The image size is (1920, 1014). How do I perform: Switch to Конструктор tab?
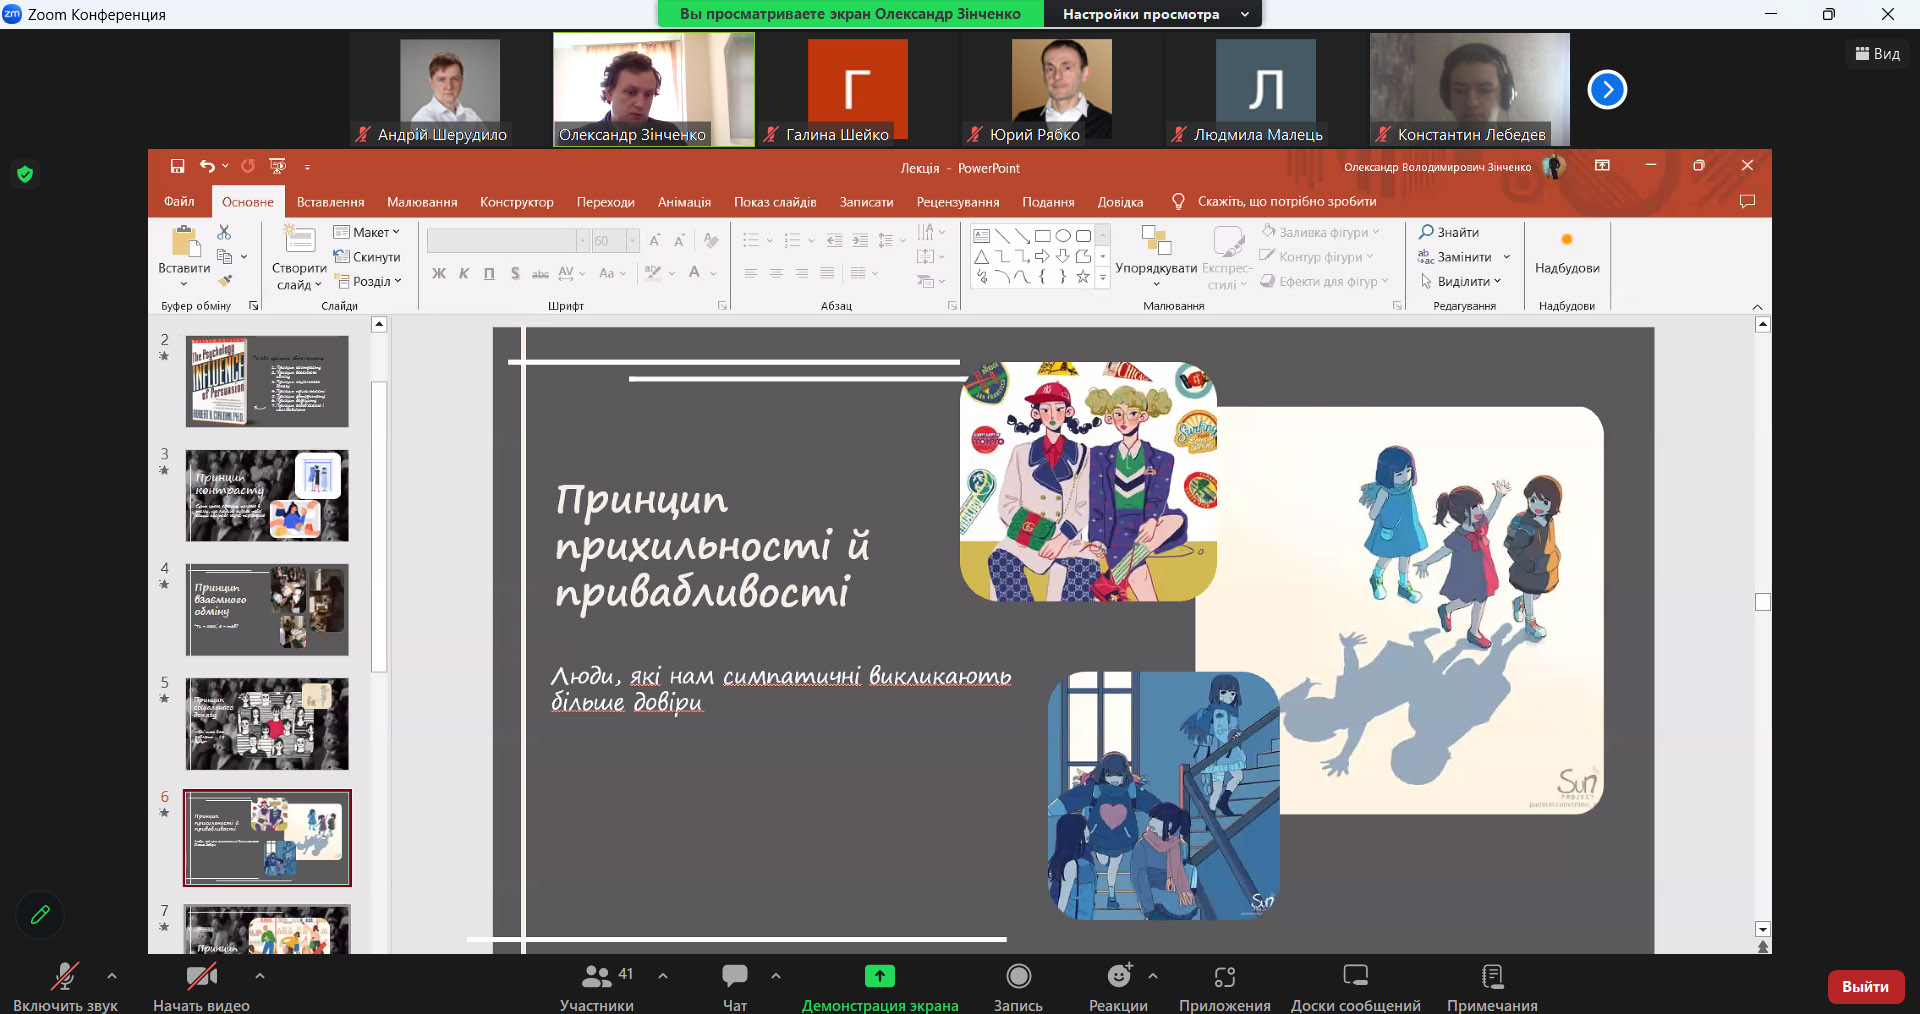pos(517,201)
